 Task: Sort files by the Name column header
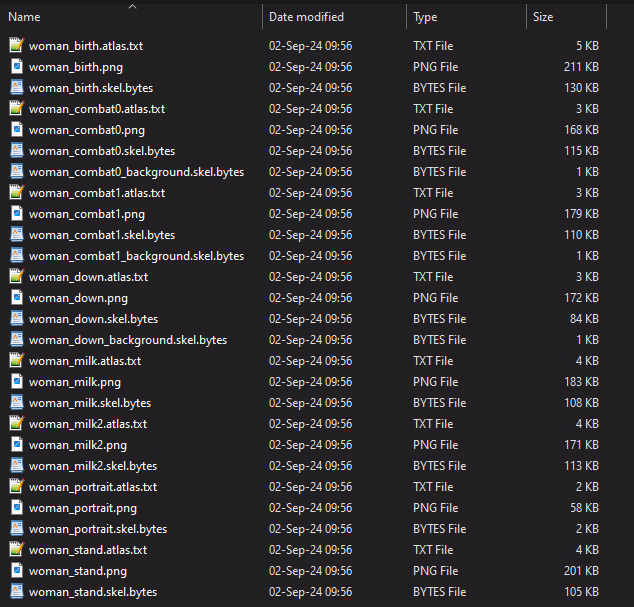pos(25,17)
